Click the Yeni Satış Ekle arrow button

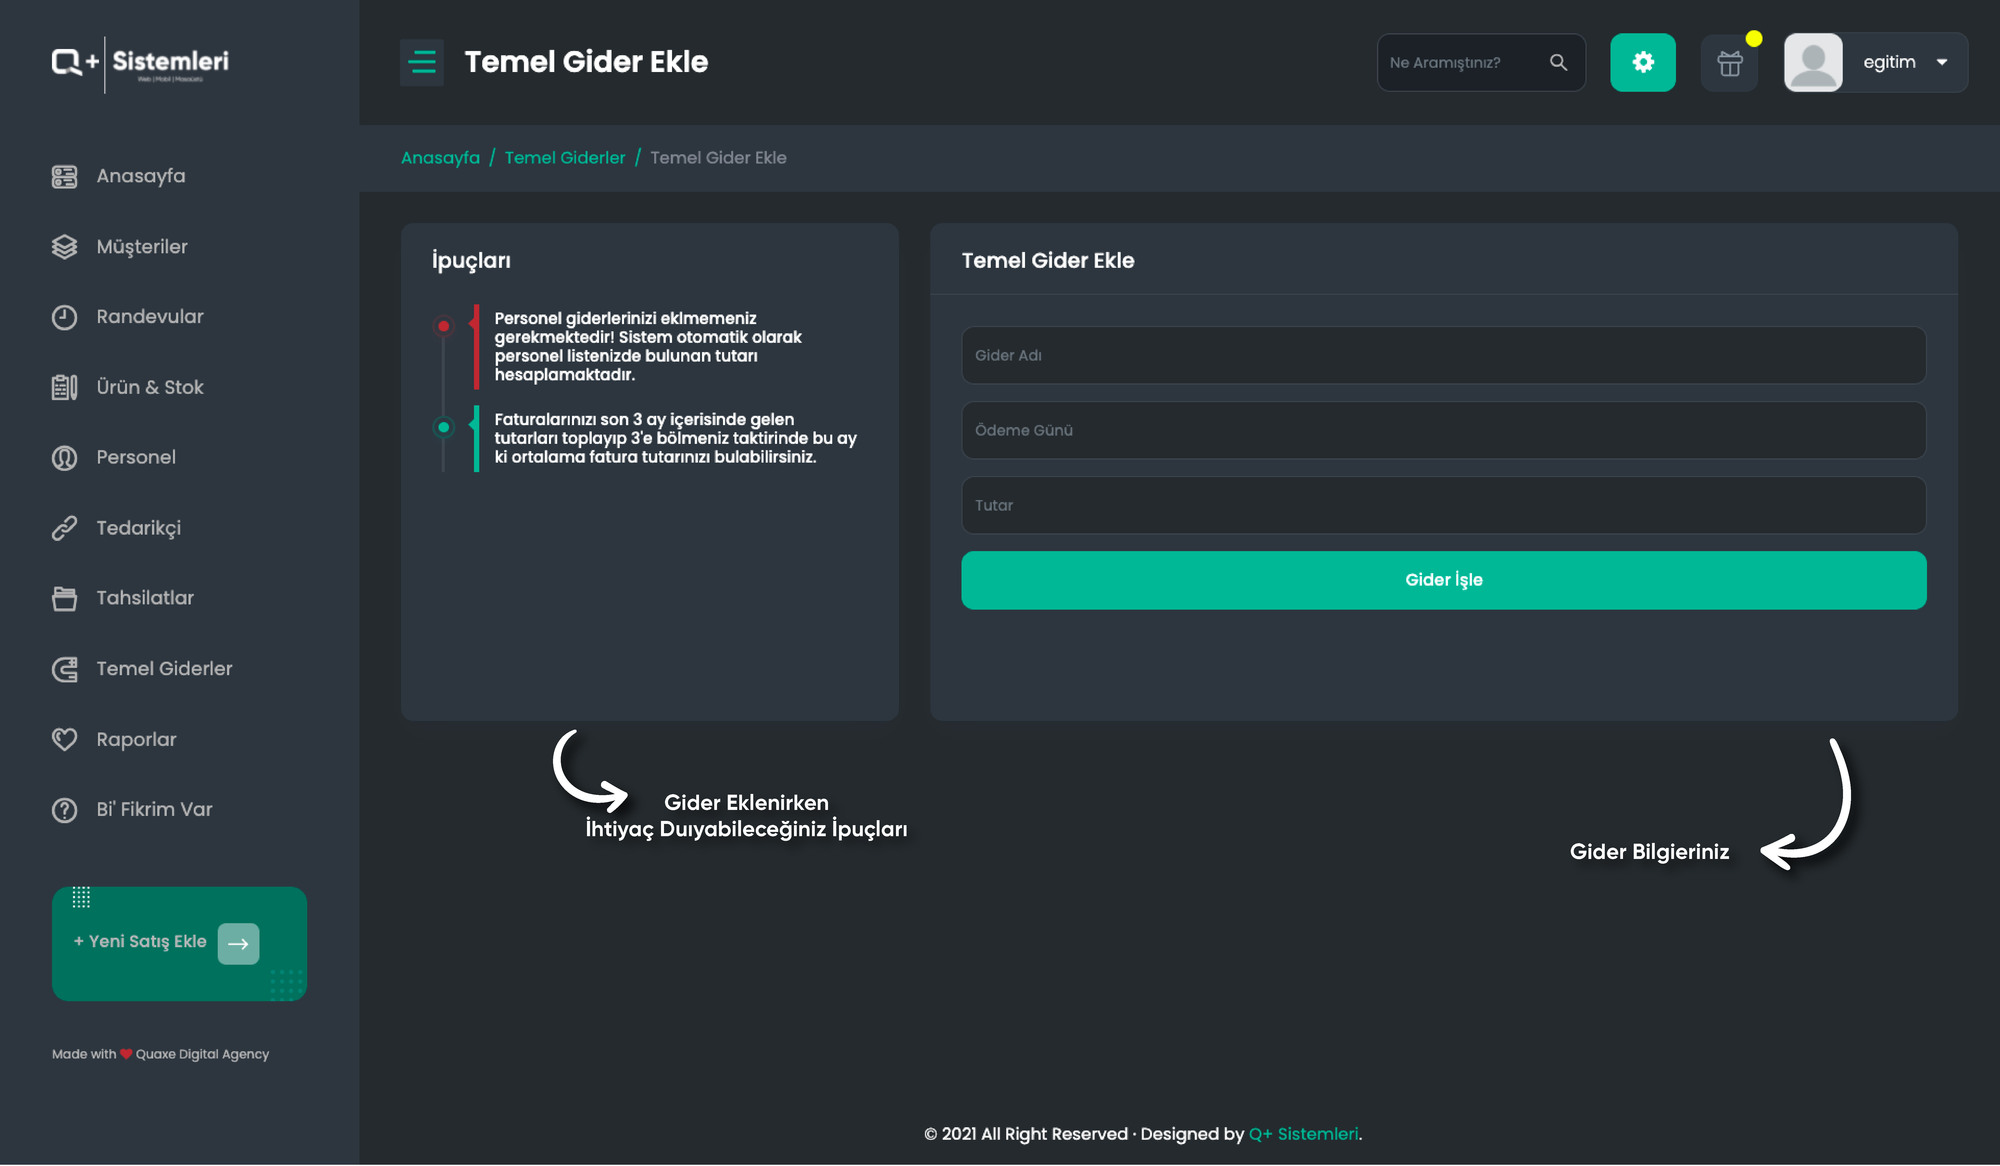[238, 943]
